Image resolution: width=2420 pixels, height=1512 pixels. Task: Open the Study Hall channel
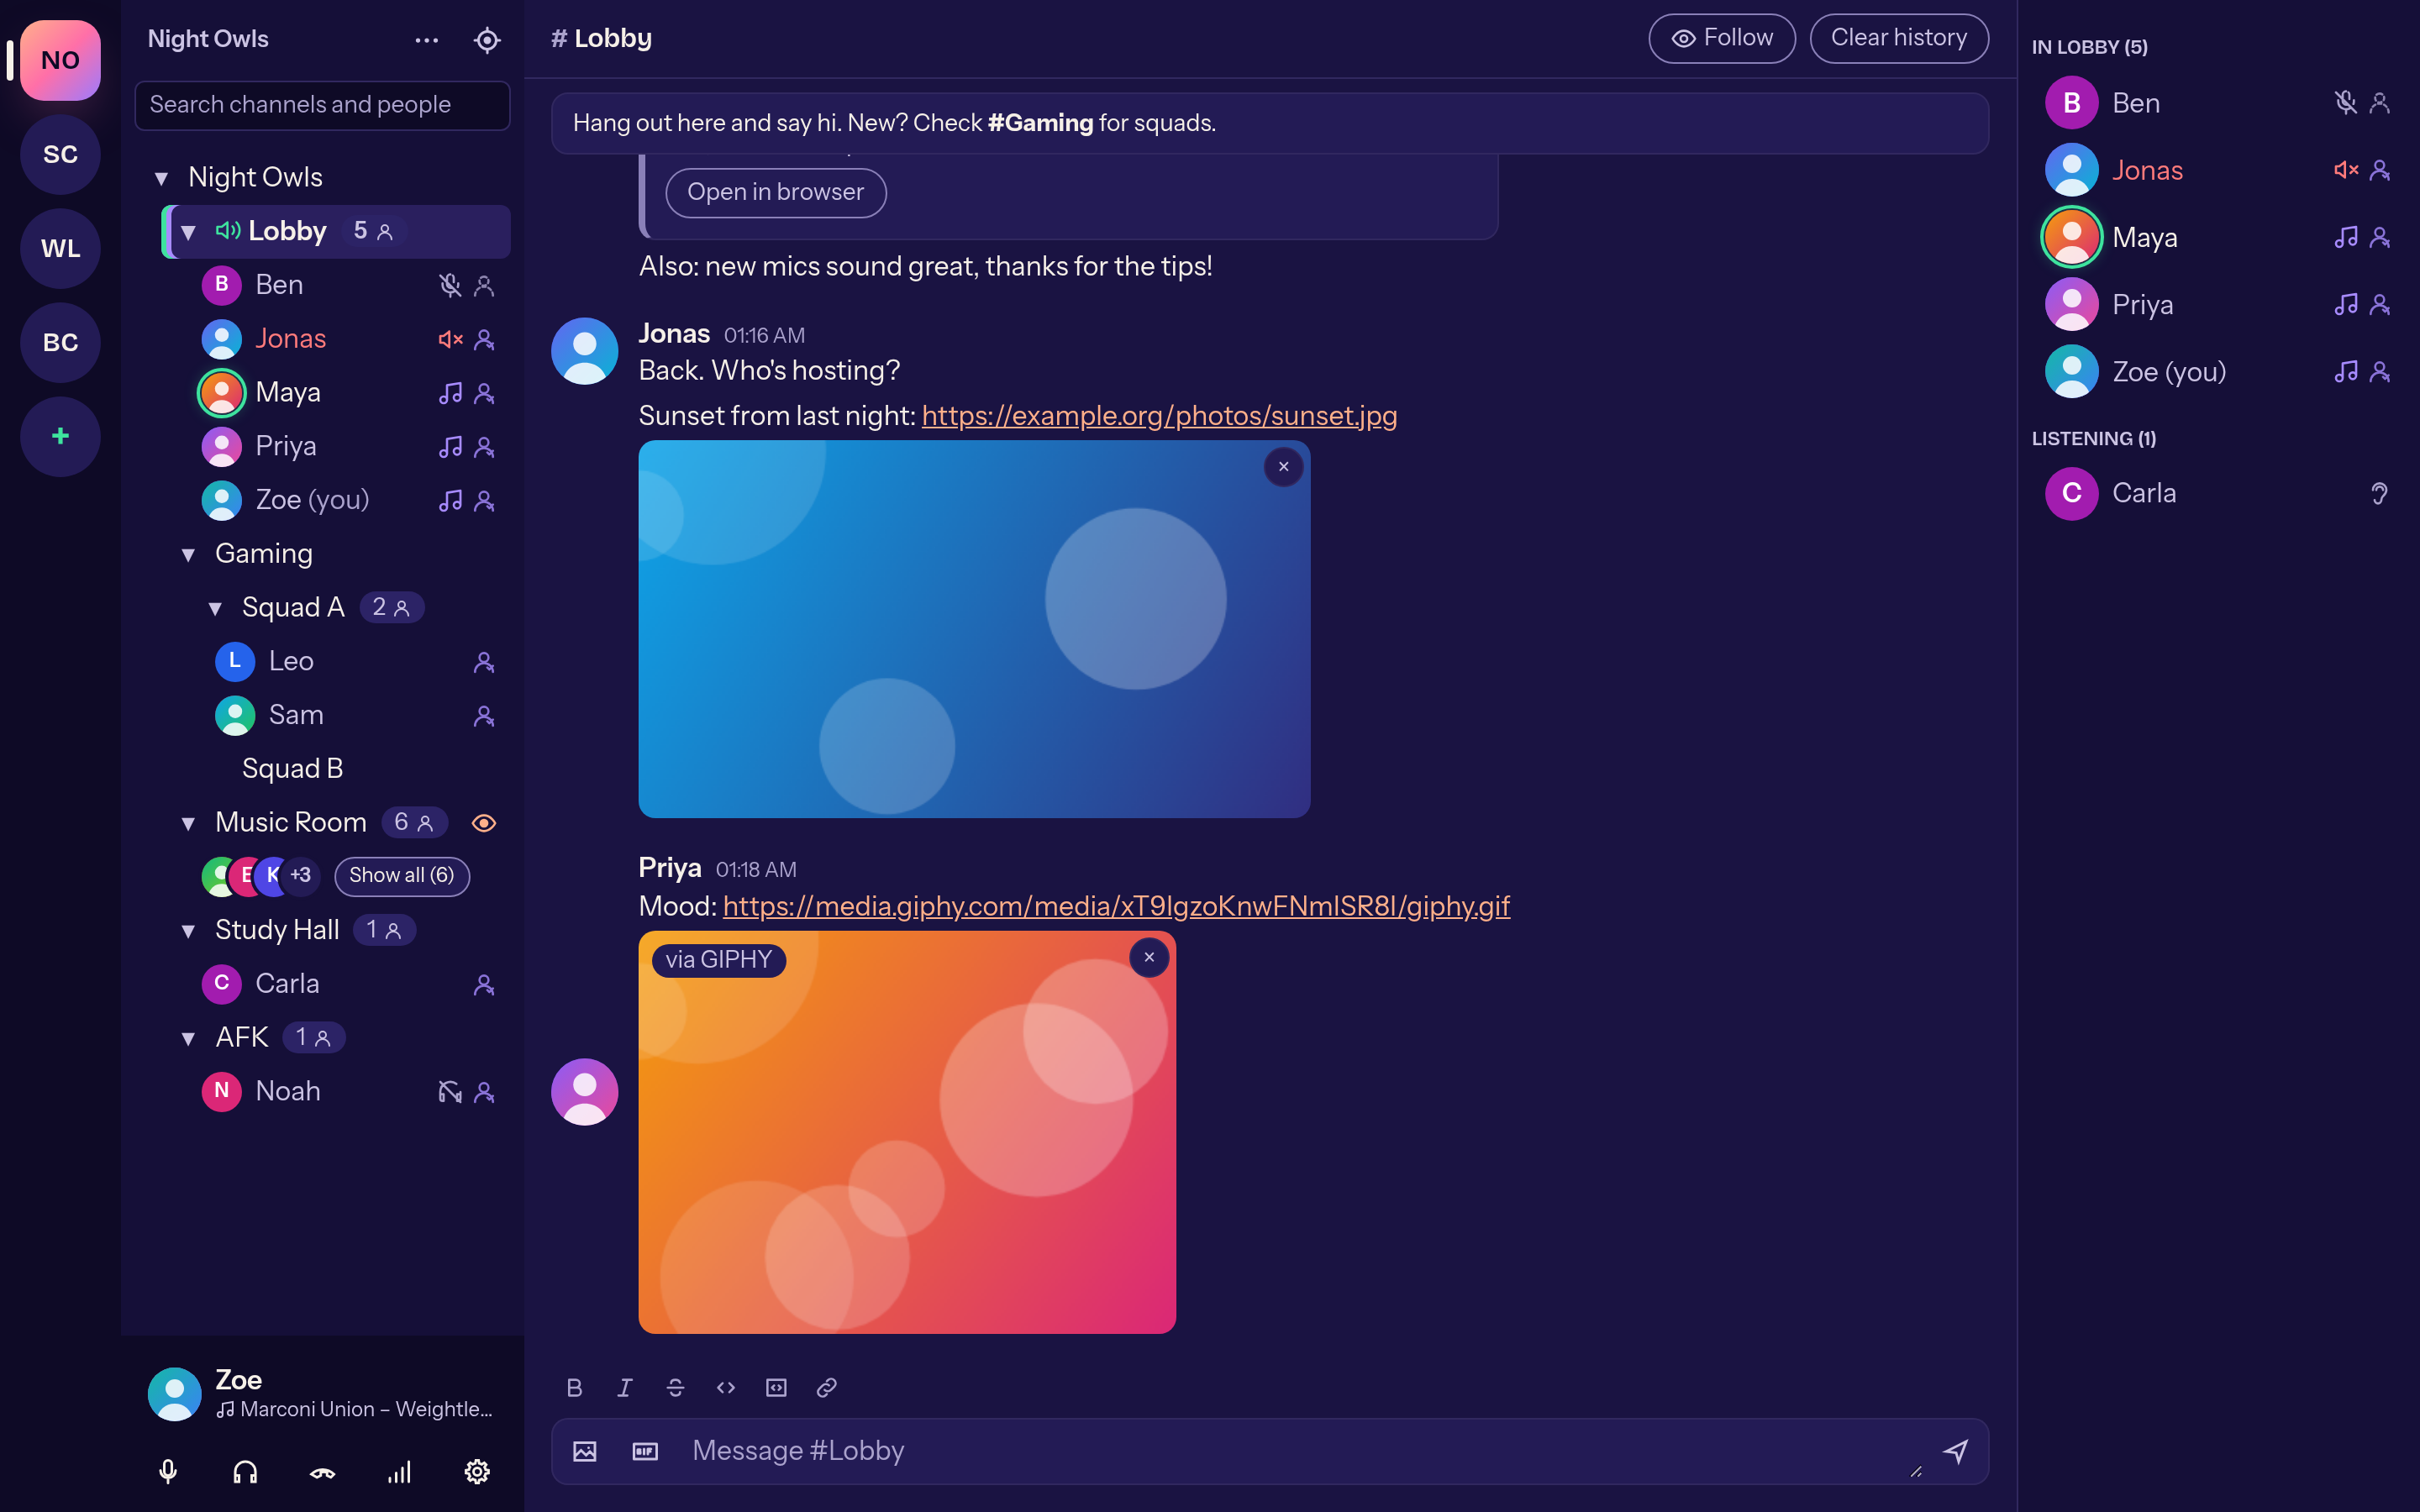(x=336, y=930)
